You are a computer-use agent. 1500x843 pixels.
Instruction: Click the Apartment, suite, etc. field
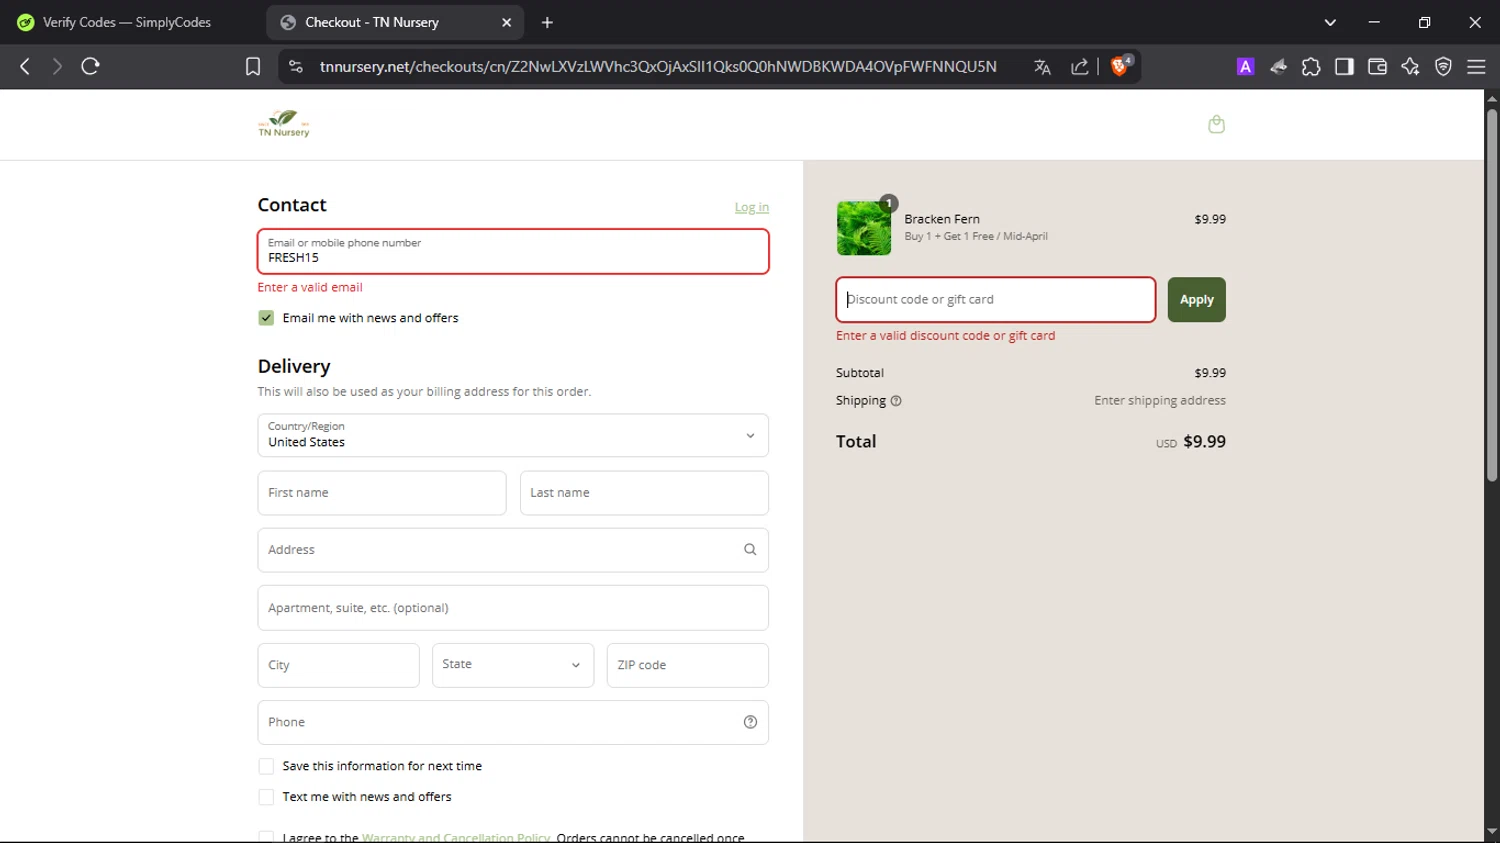(513, 607)
